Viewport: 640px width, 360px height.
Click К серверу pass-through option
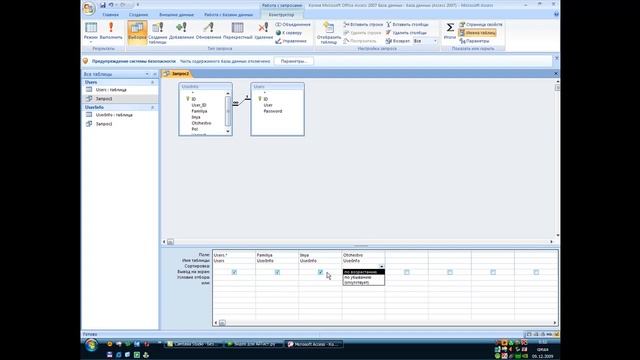coord(289,33)
